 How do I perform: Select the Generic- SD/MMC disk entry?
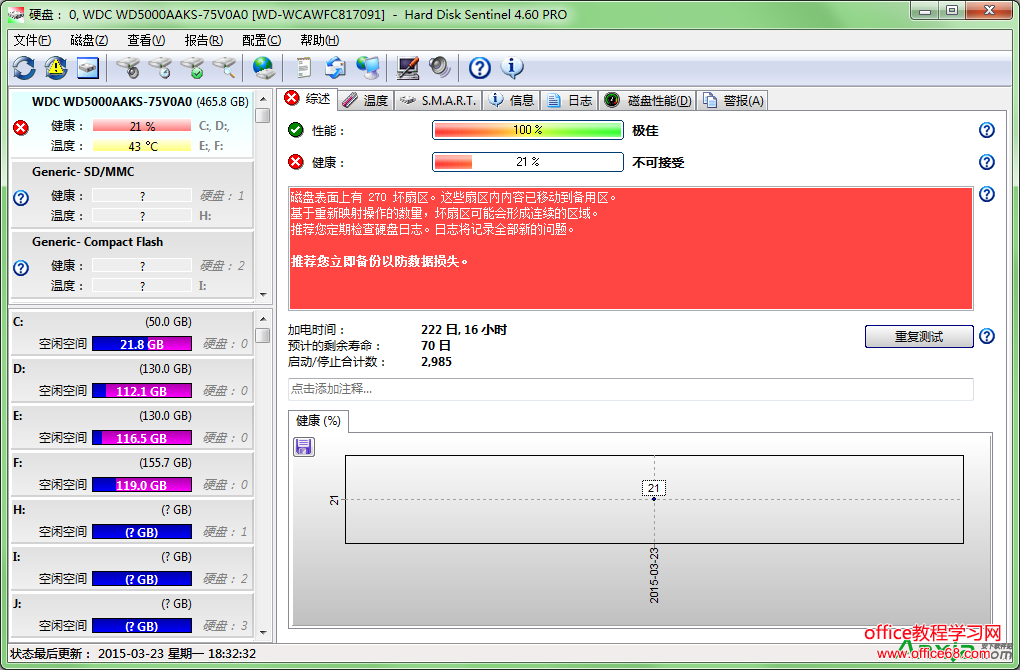[132, 194]
